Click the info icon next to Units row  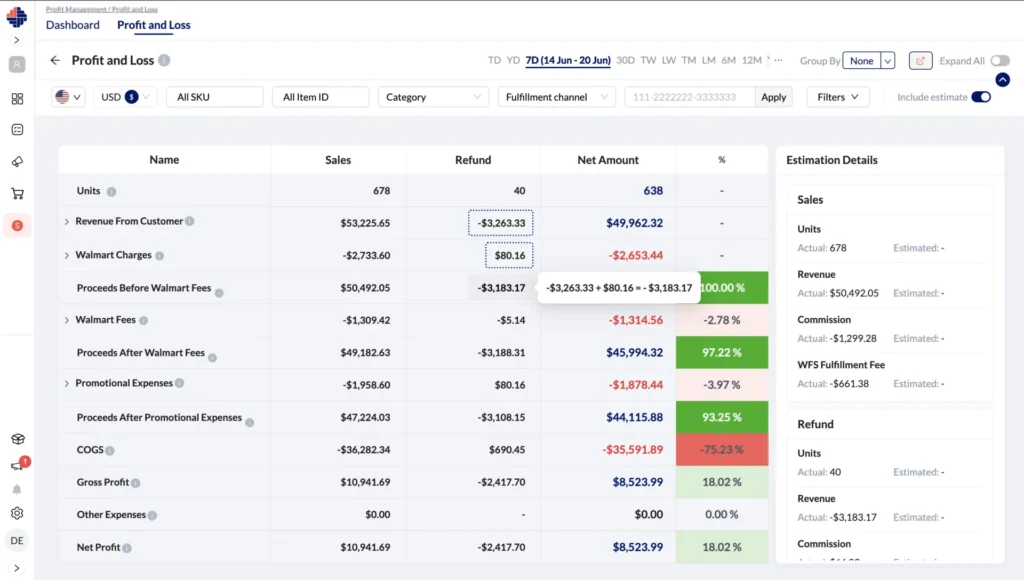[x=111, y=191]
